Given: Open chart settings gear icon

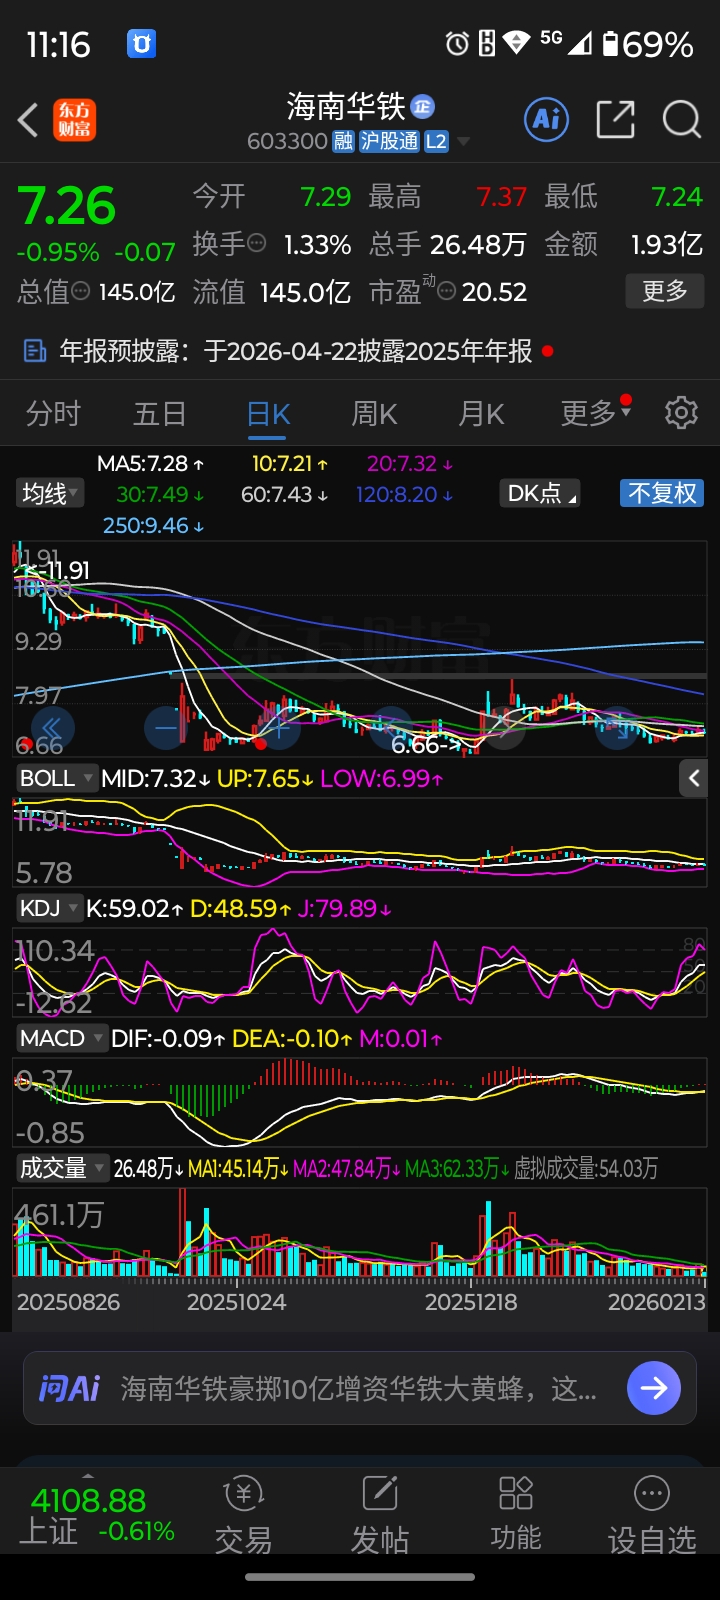Looking at the screenshot, I should pyautogui.click(x=681, y=412).
